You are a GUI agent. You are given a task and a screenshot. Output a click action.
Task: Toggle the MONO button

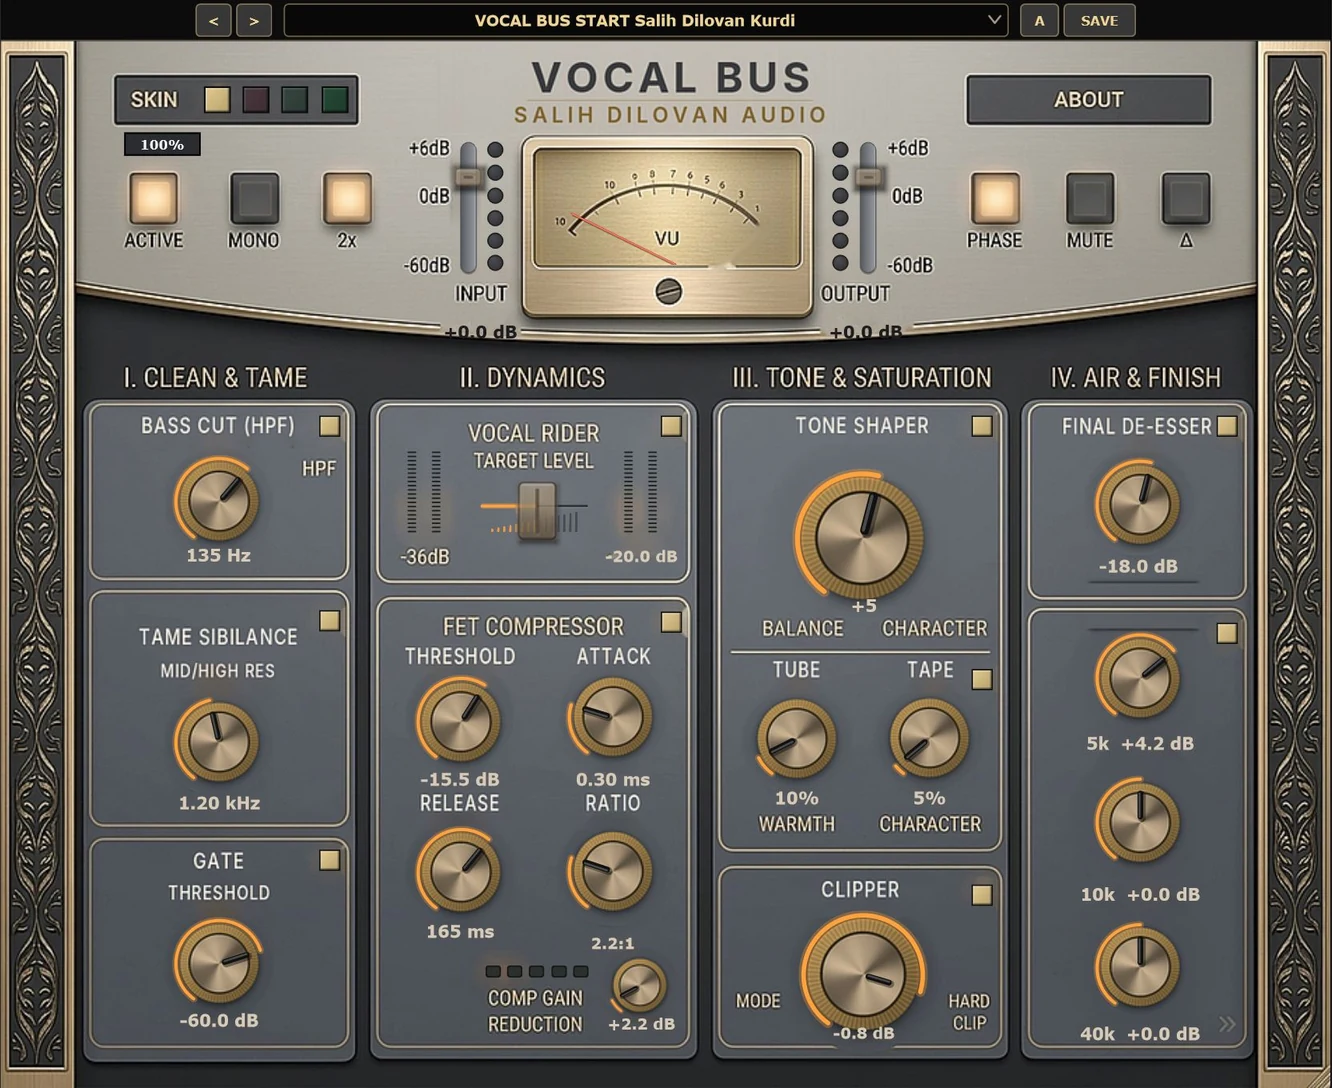[254, 197]
